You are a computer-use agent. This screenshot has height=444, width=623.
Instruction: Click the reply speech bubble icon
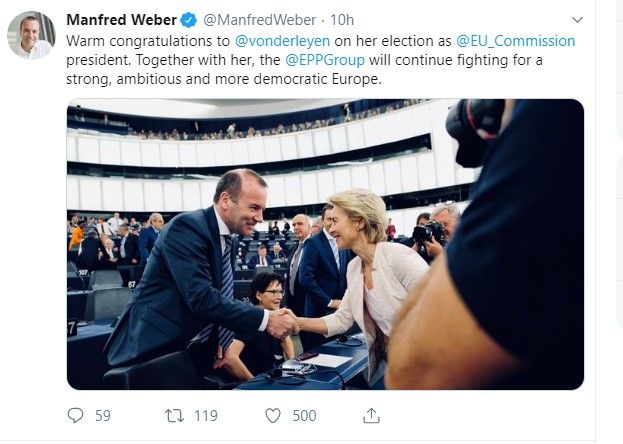click(75, 415)
